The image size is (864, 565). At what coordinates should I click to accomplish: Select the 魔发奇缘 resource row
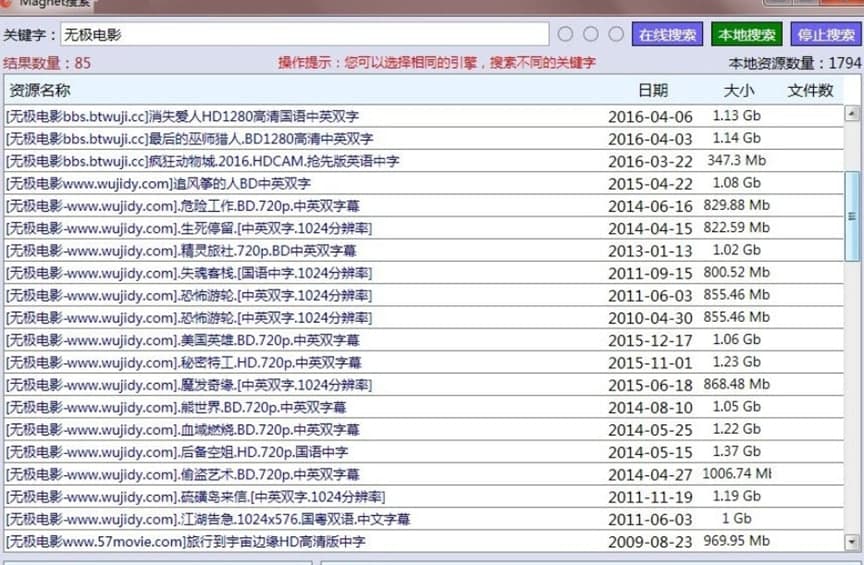point(424,385)
